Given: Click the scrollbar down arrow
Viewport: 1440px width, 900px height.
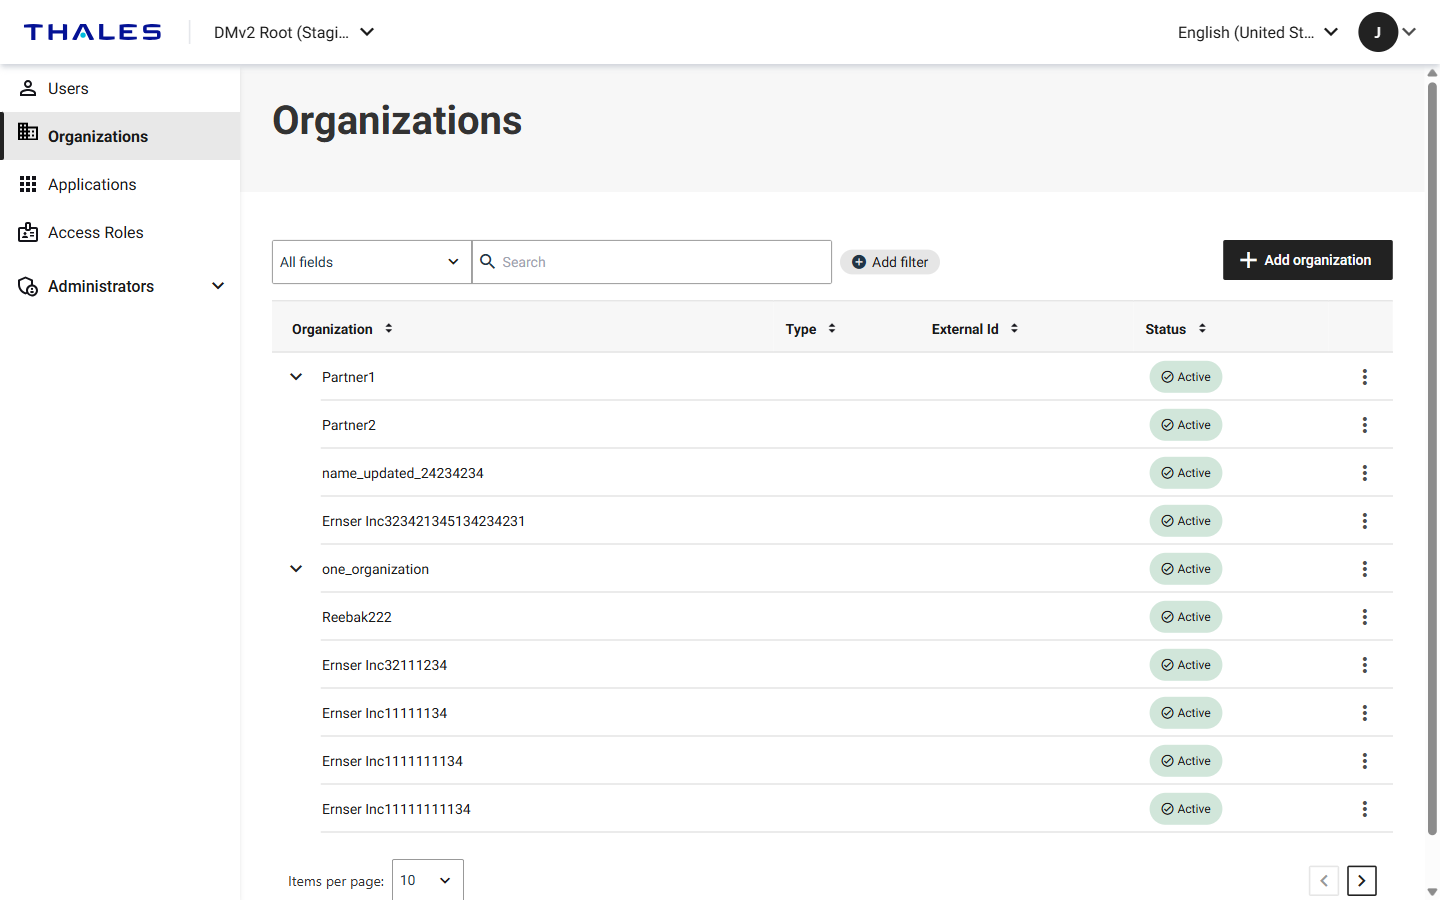Looking at the screenshot, I should (x=1432, y=891).
